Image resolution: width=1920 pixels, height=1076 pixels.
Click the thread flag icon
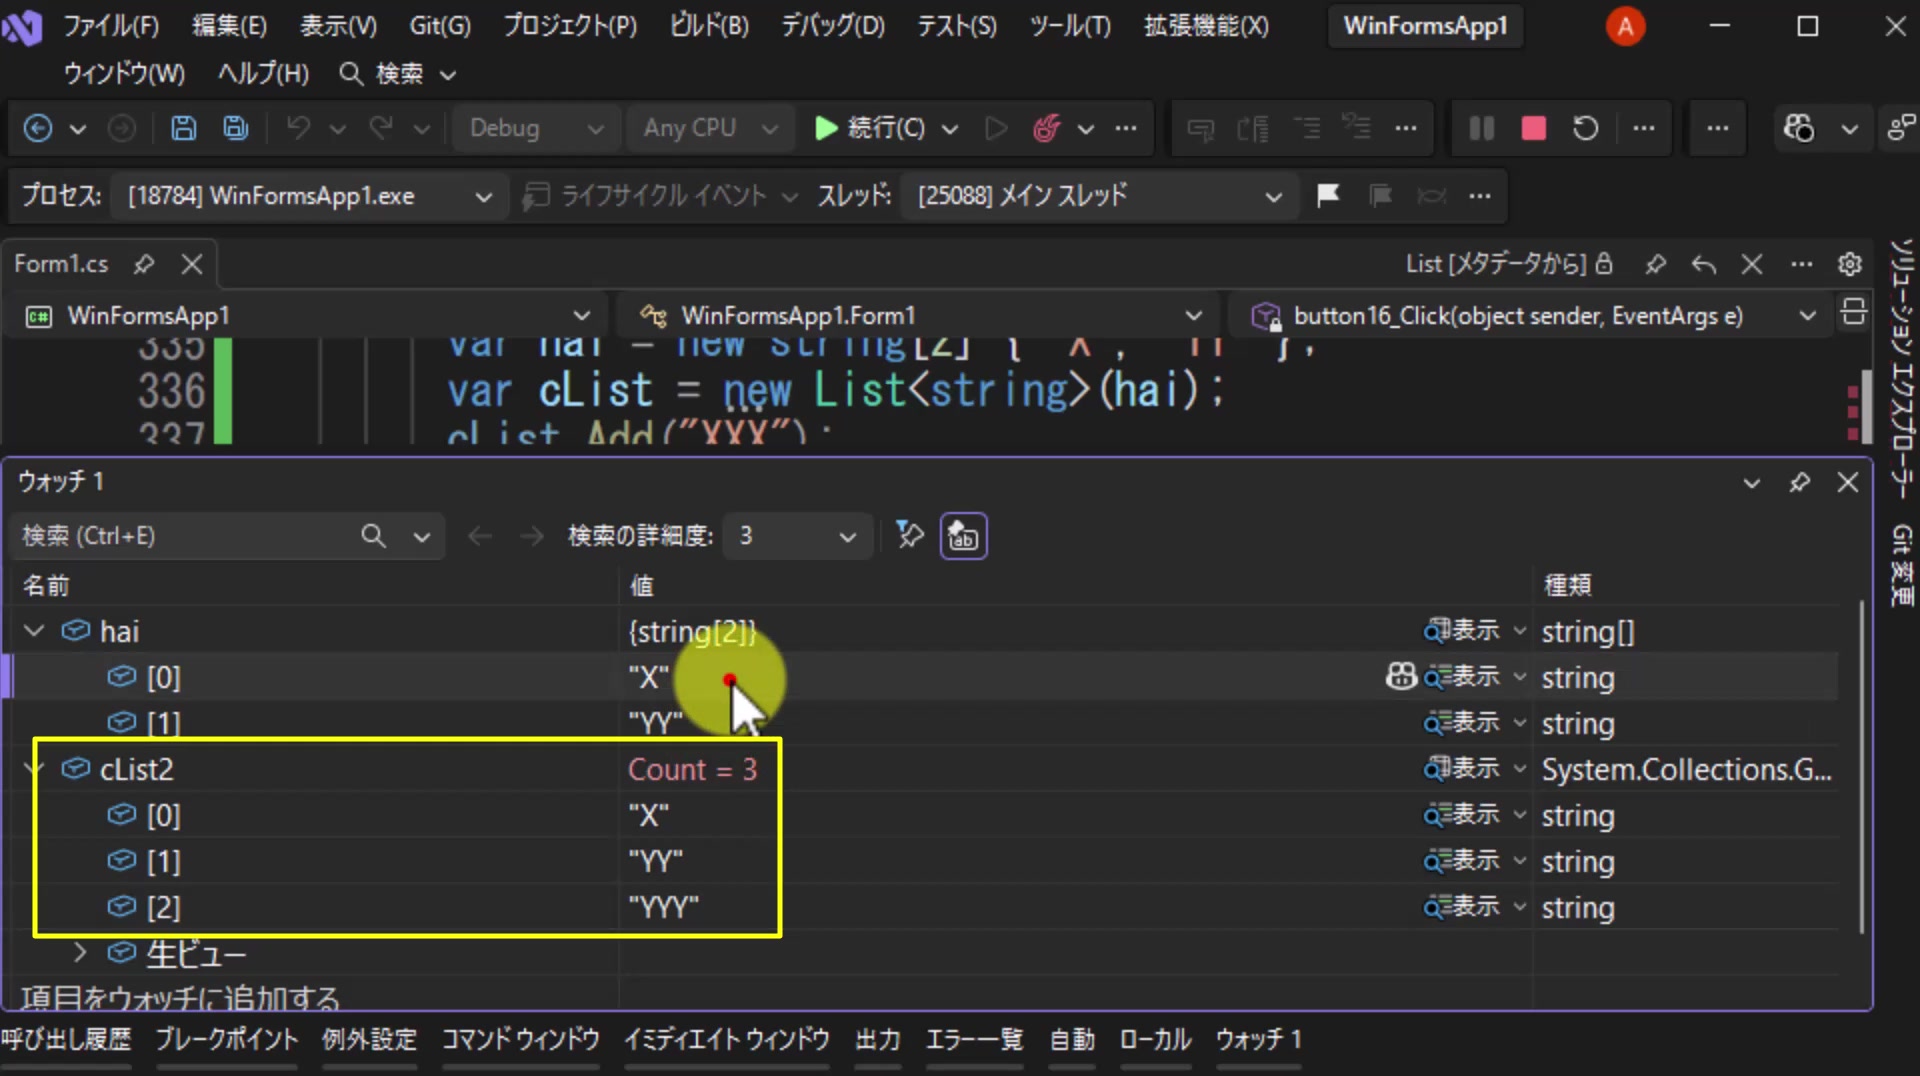click(x=1328, y=195)
